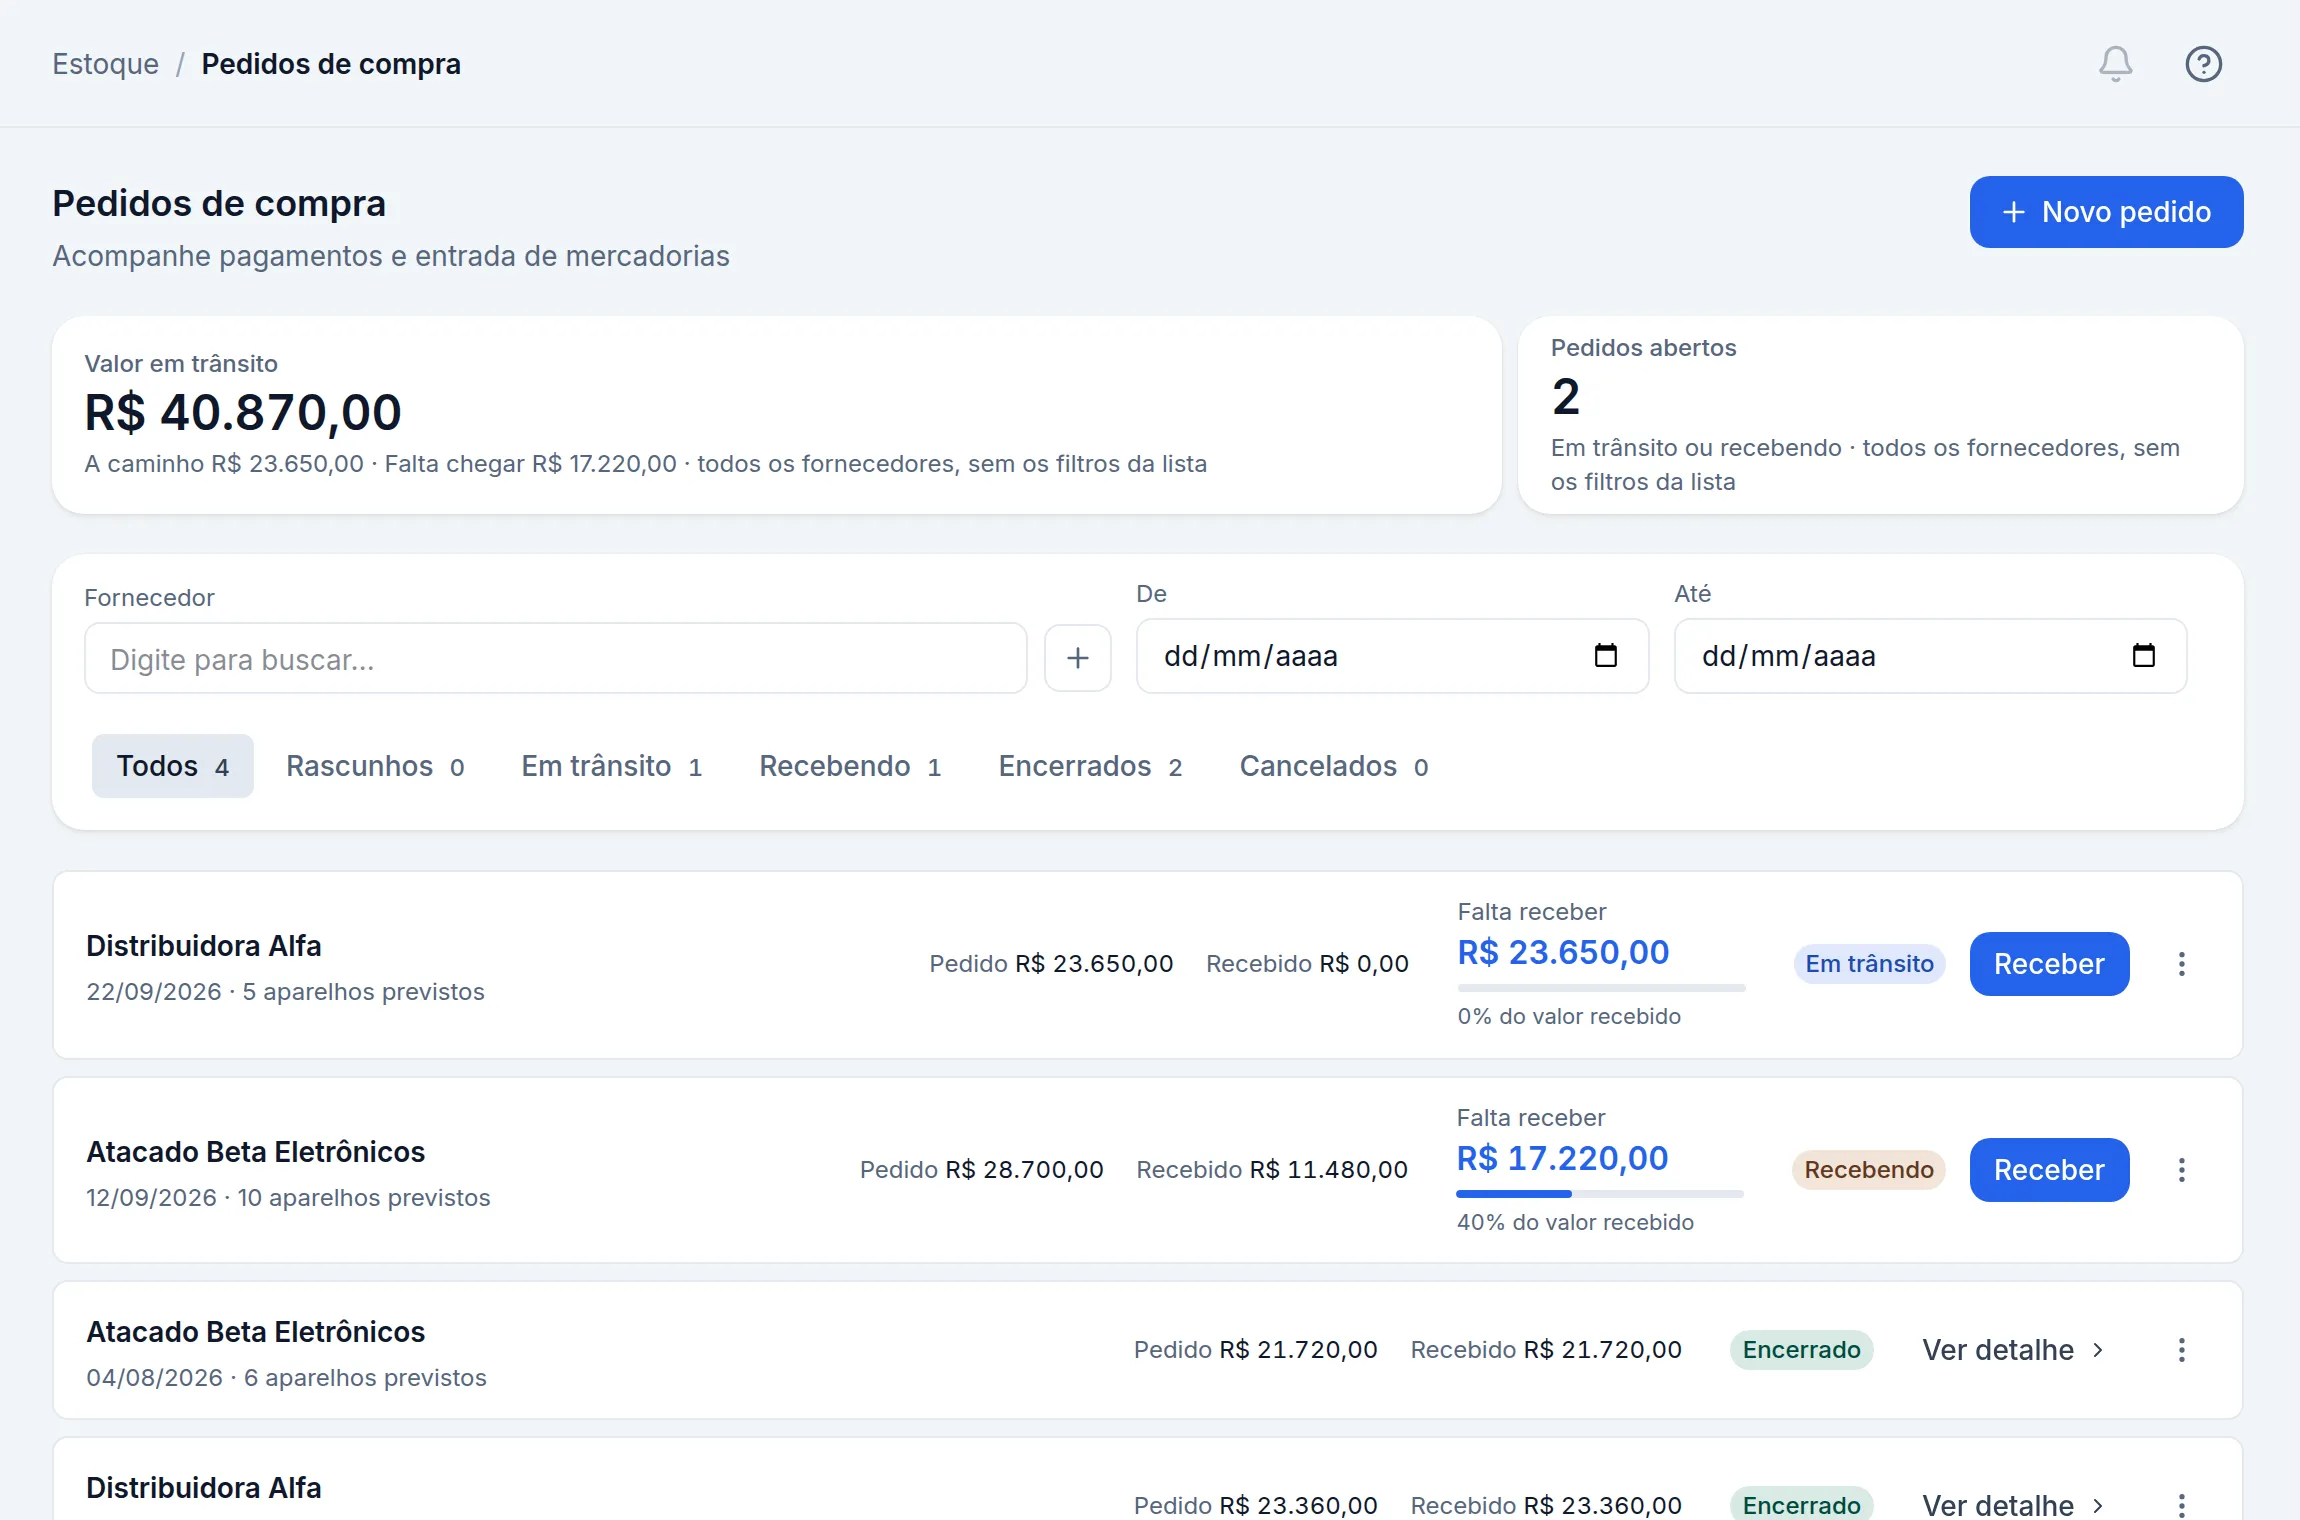Viewport: 2300px width, 1520px height.
Task: Click the plus button beside Fornecedor field
Action: [x=1077, y=658]
